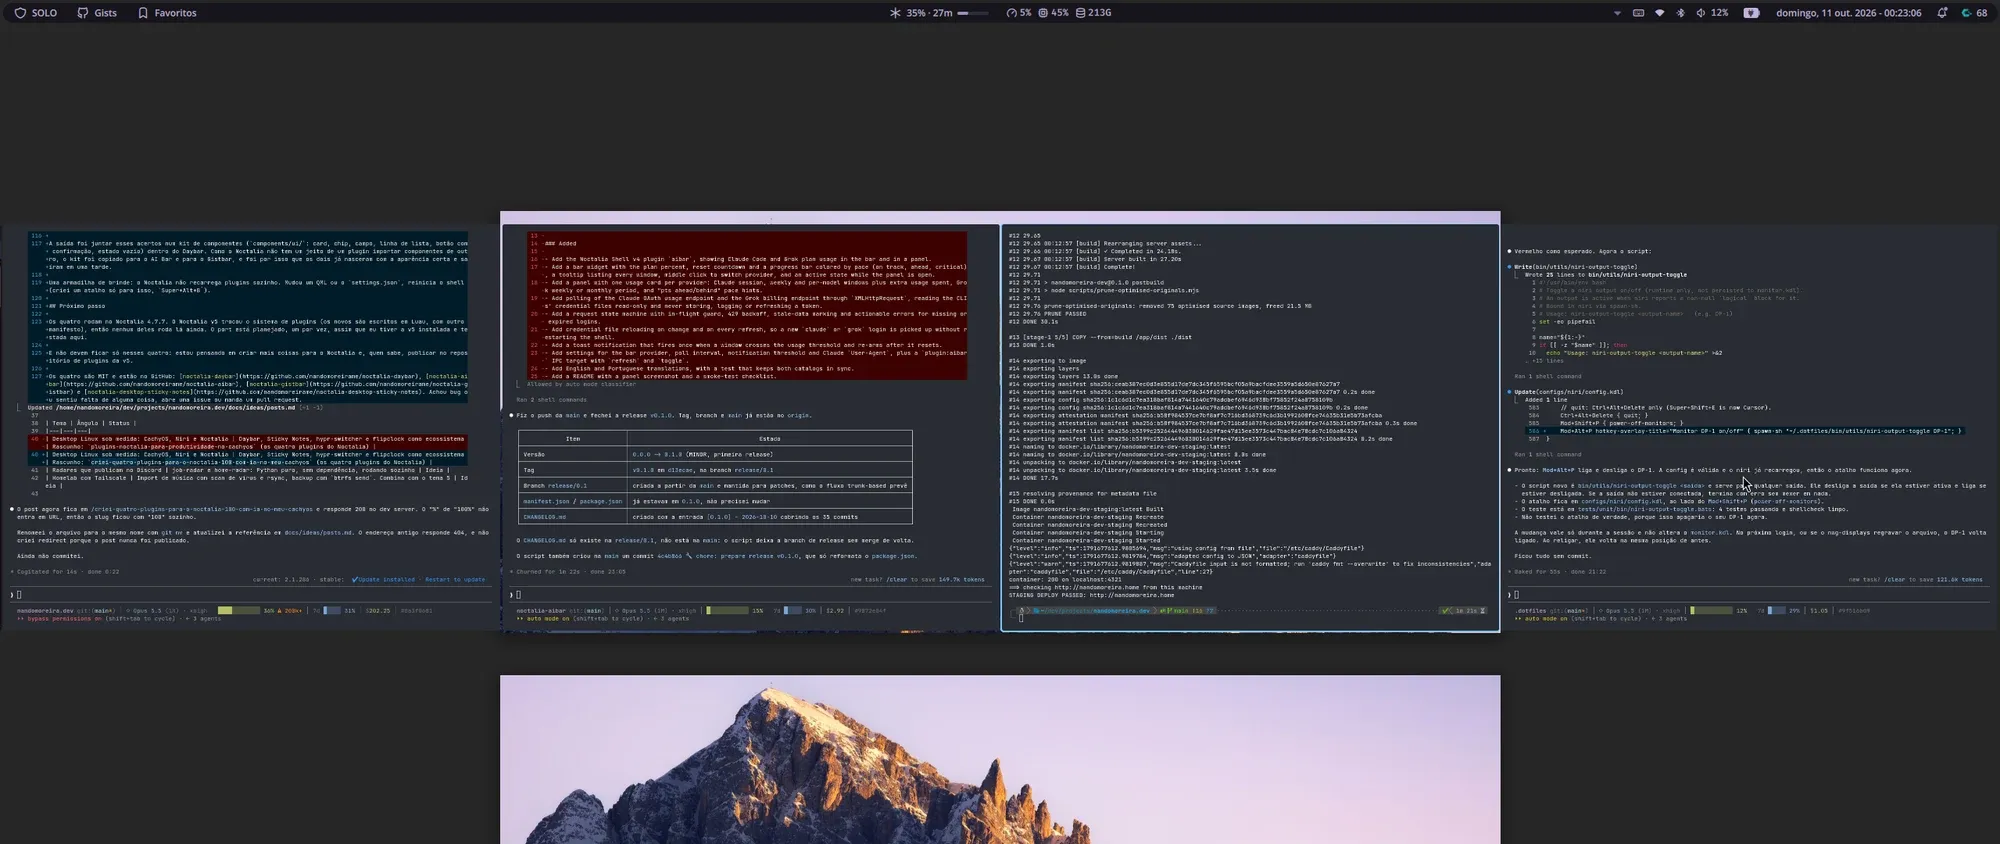Click the 'CHANGELOG.md' cell in the release table
This screenshot has height=844, width=2000.
(x=572, y=517)
